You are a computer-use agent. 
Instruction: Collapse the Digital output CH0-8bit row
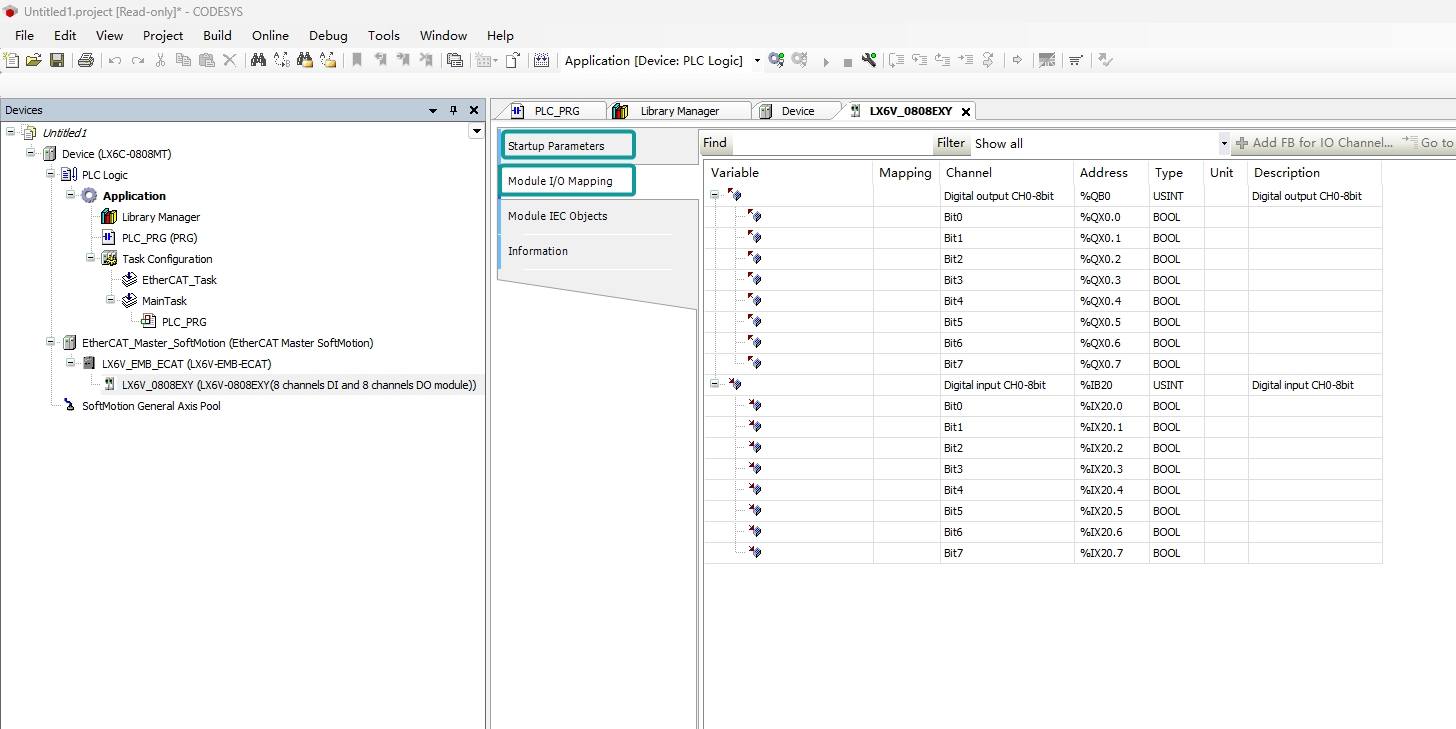(x=715, y=196)
